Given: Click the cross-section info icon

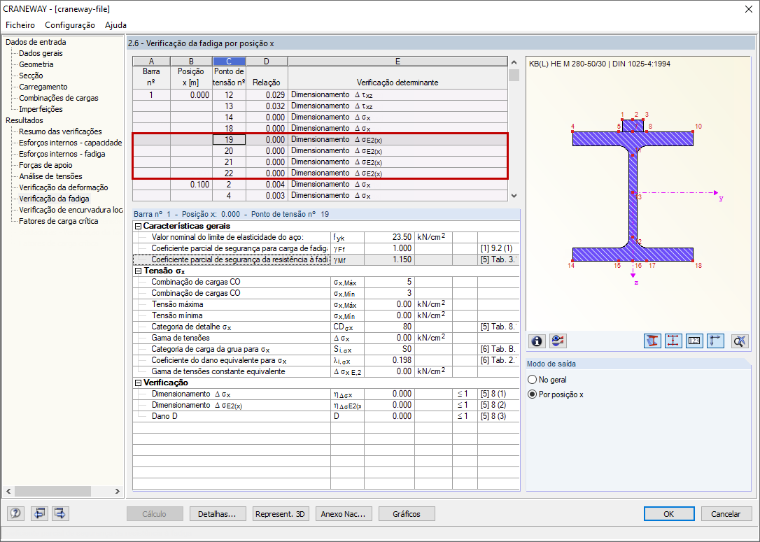Looking at the screenshot, I should pyautogui.click(x=537, y=341).
